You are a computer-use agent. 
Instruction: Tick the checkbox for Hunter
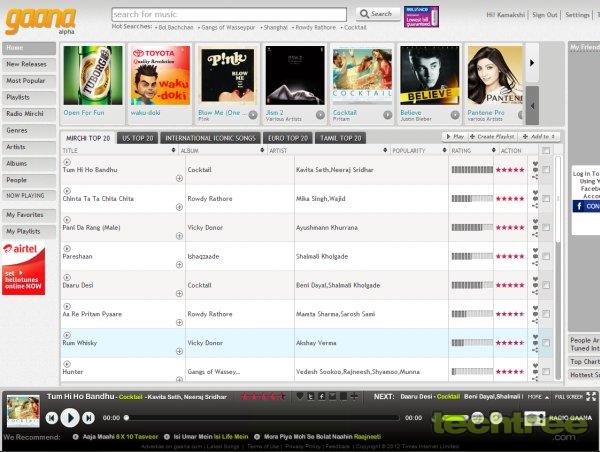click(546, 372)
